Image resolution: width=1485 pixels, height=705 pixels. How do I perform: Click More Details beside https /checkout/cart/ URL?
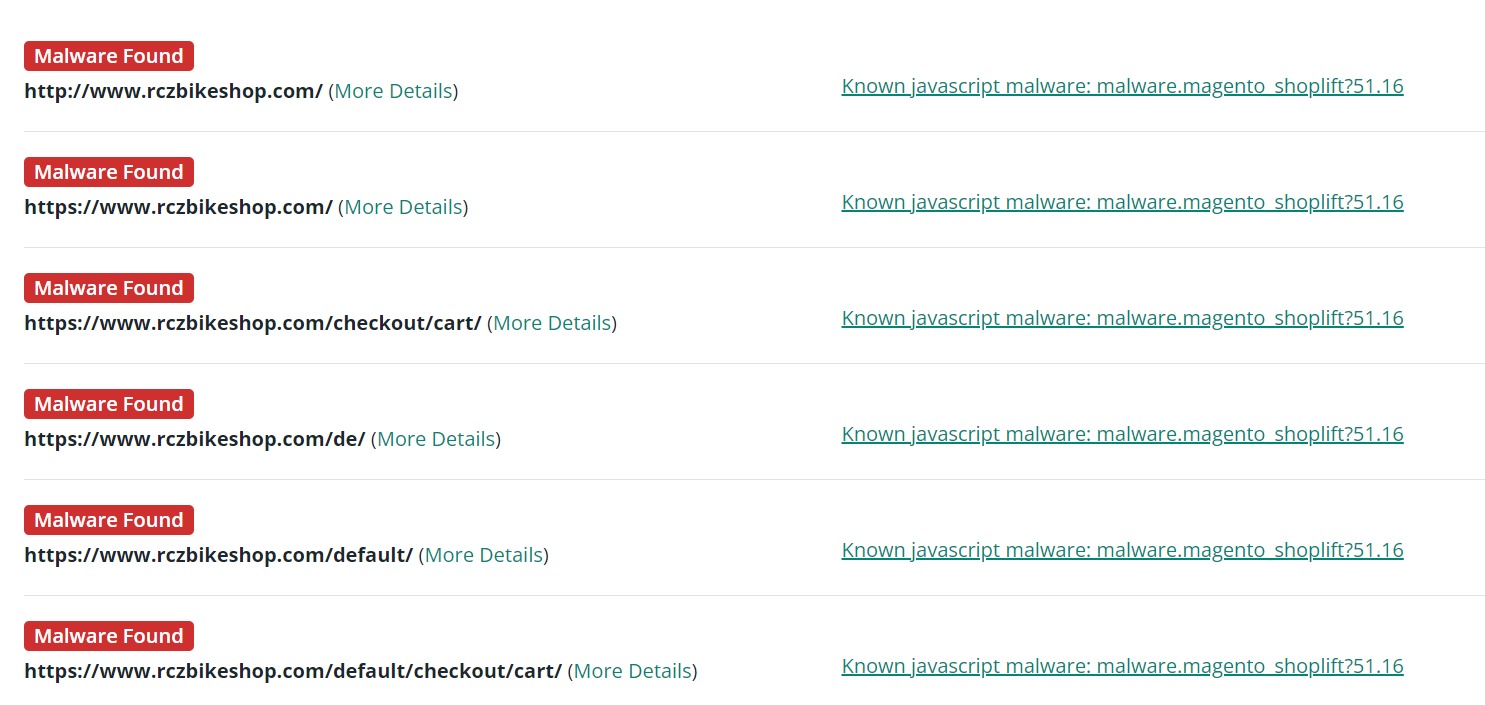point(552,323)
